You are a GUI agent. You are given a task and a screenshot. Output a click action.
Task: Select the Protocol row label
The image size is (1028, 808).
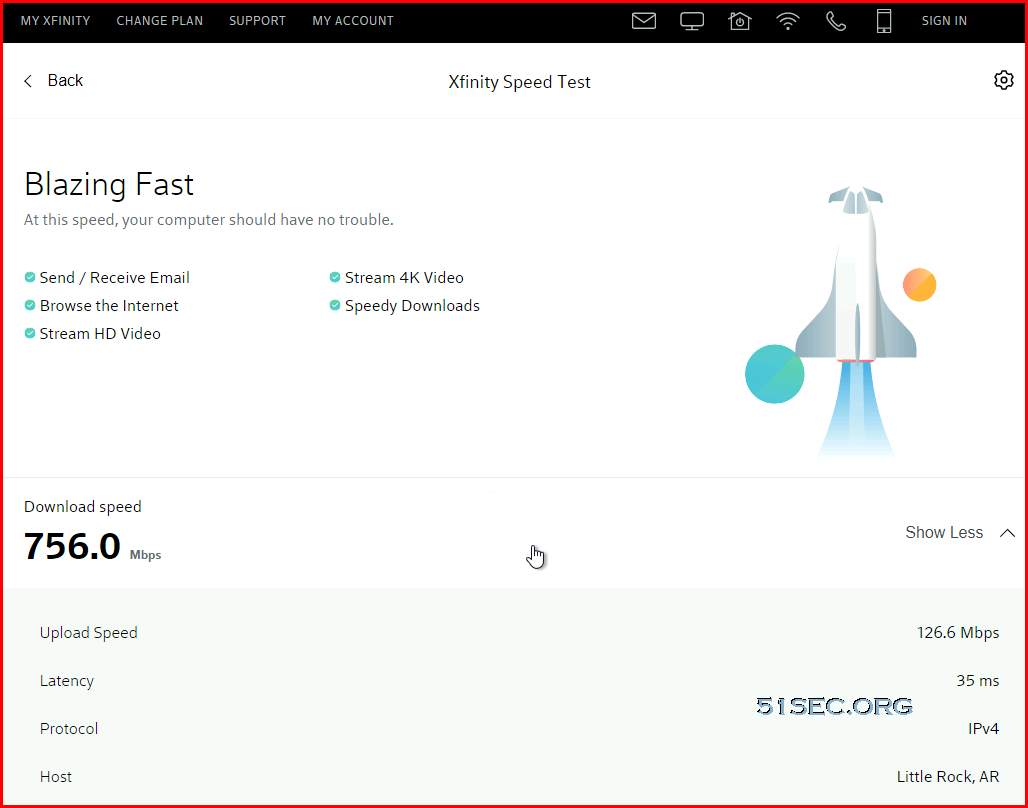click(69, 729)
